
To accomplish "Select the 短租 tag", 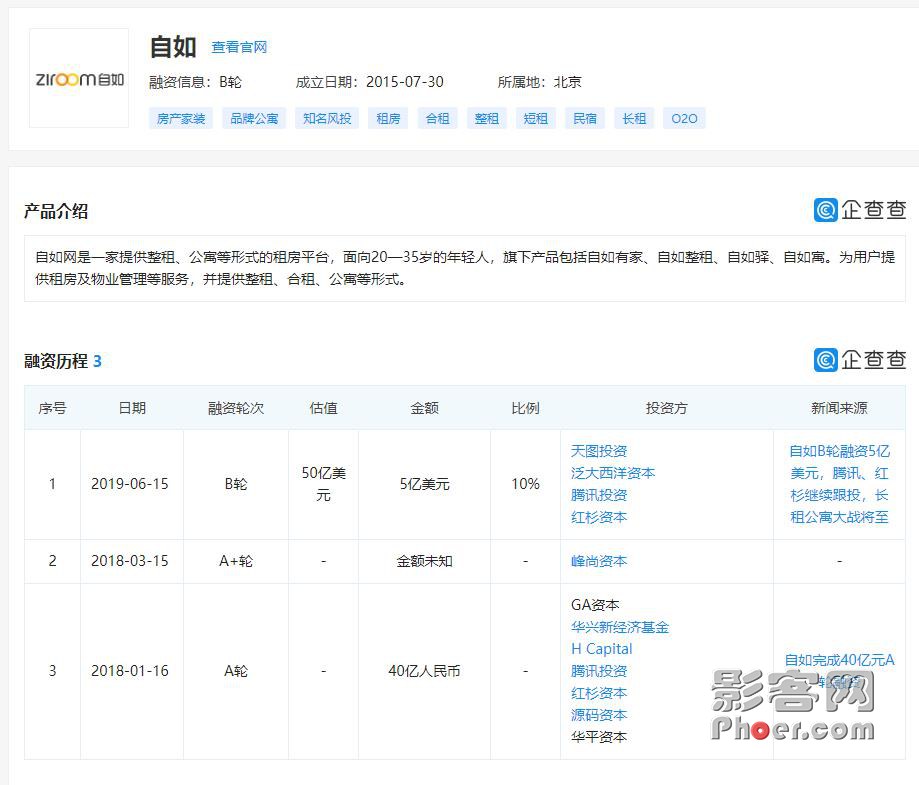I will coord(536,118).
